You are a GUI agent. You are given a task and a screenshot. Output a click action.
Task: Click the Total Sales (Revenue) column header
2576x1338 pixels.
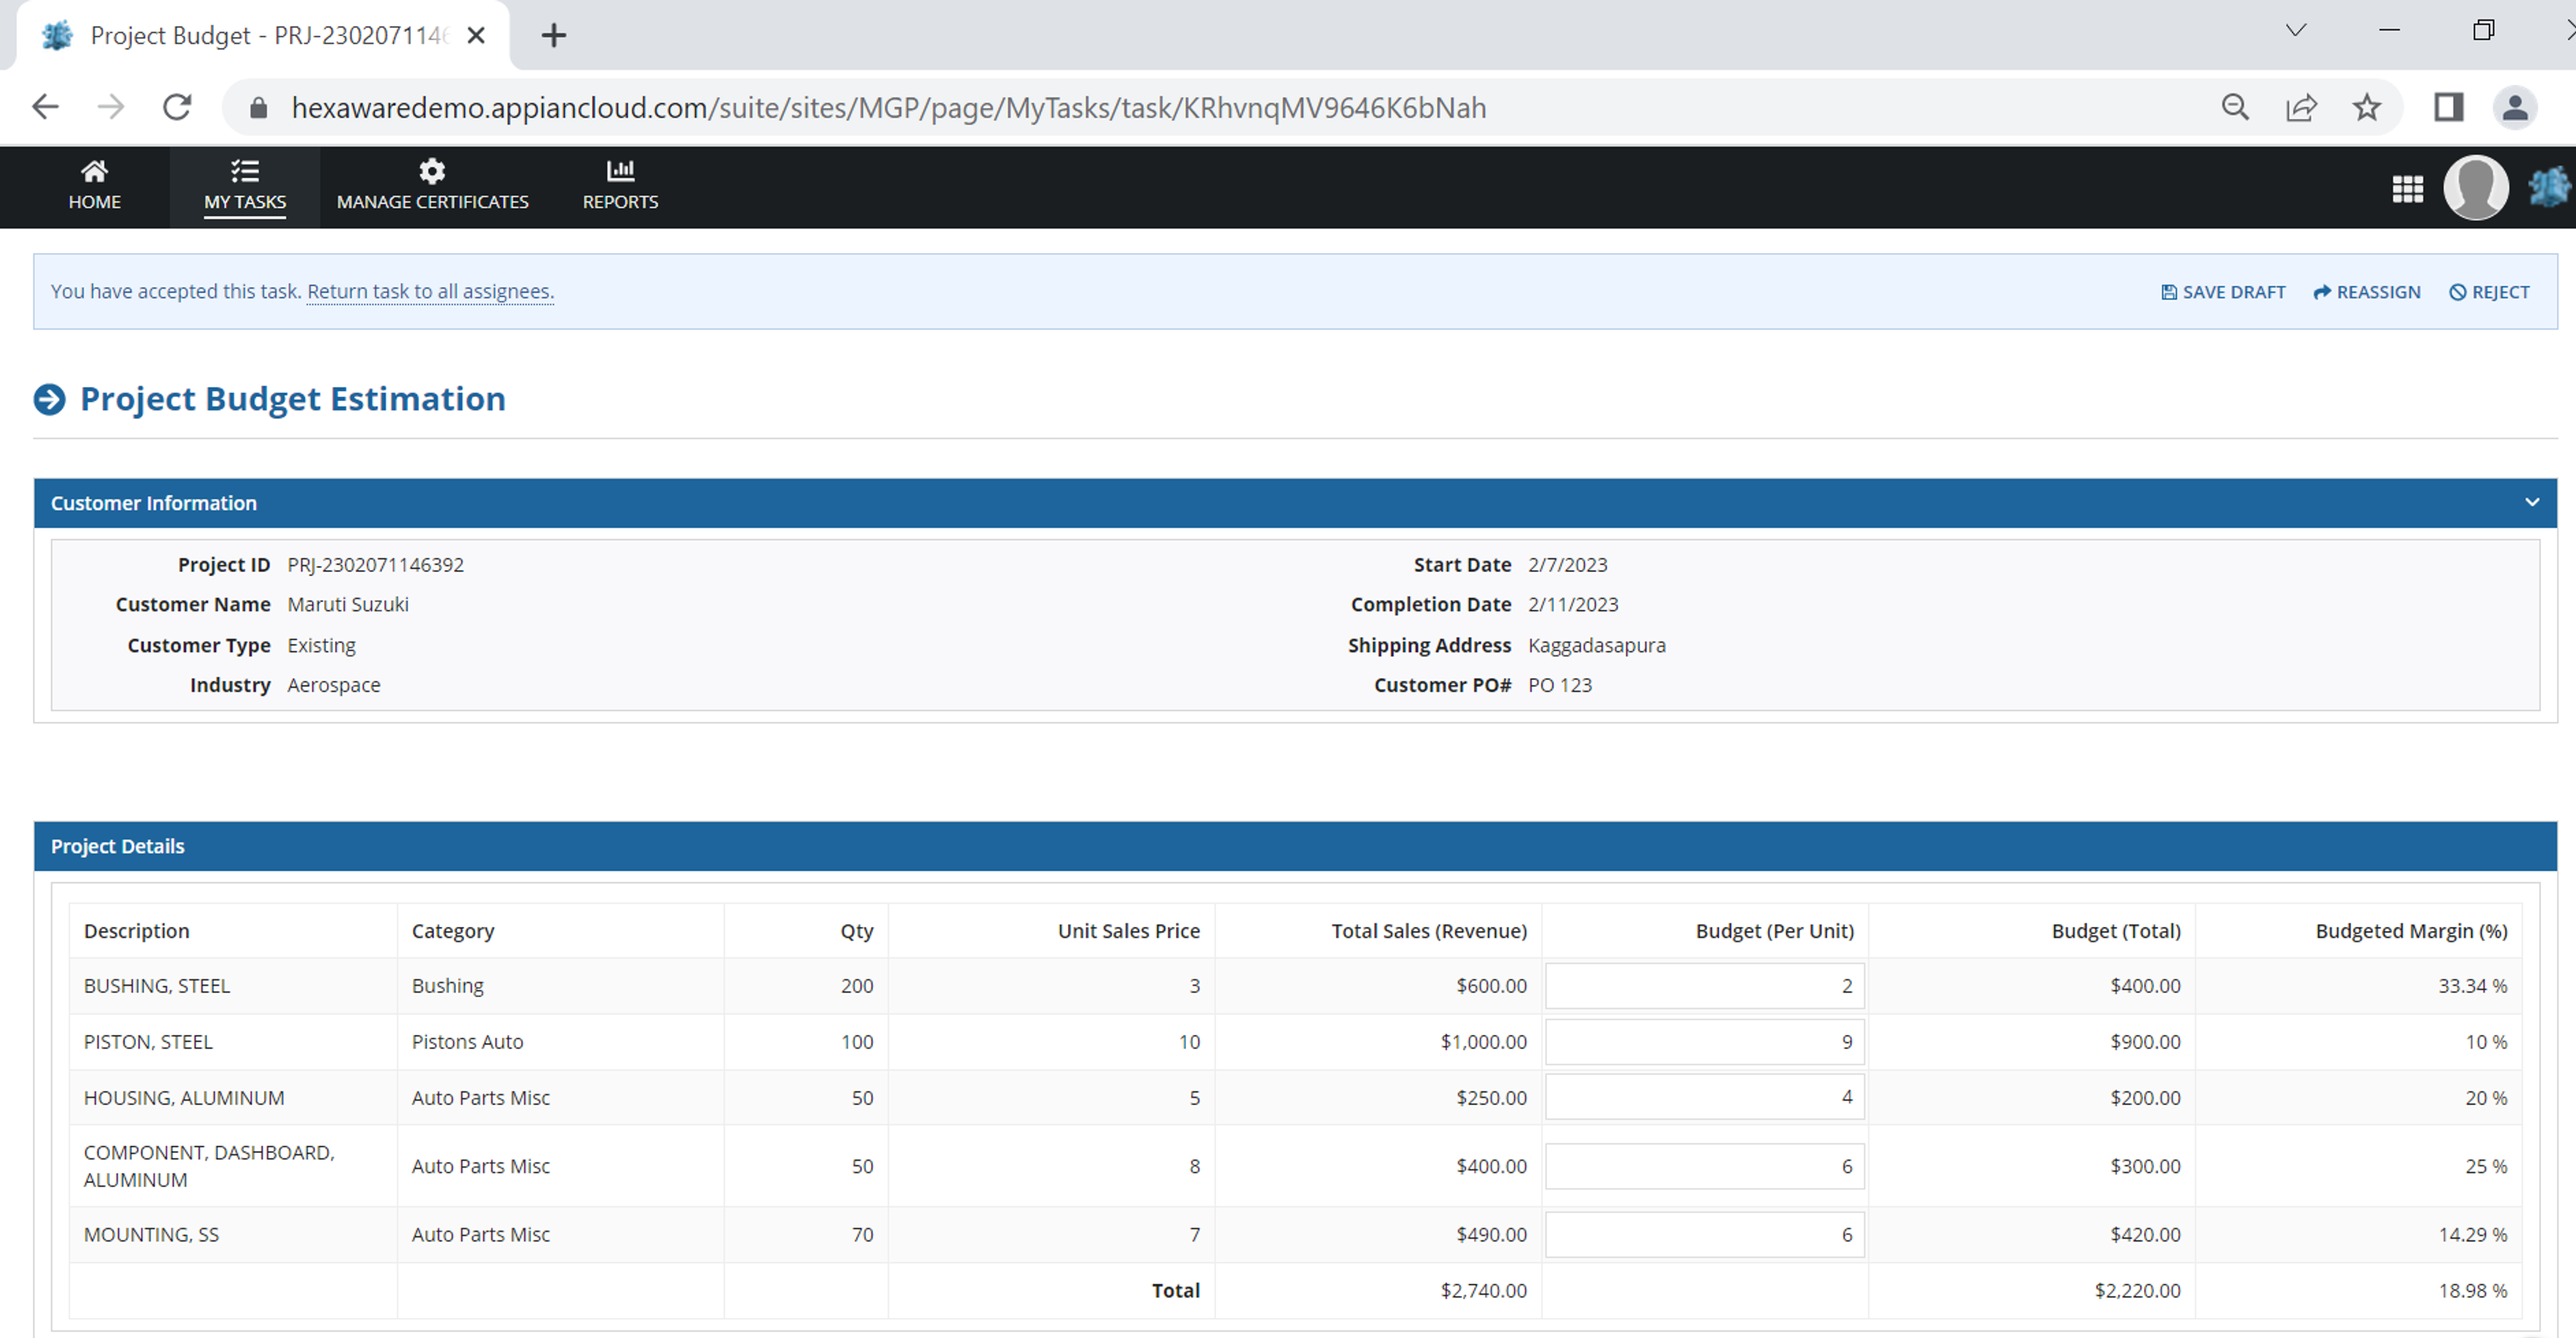click(x=1428, y=931)
